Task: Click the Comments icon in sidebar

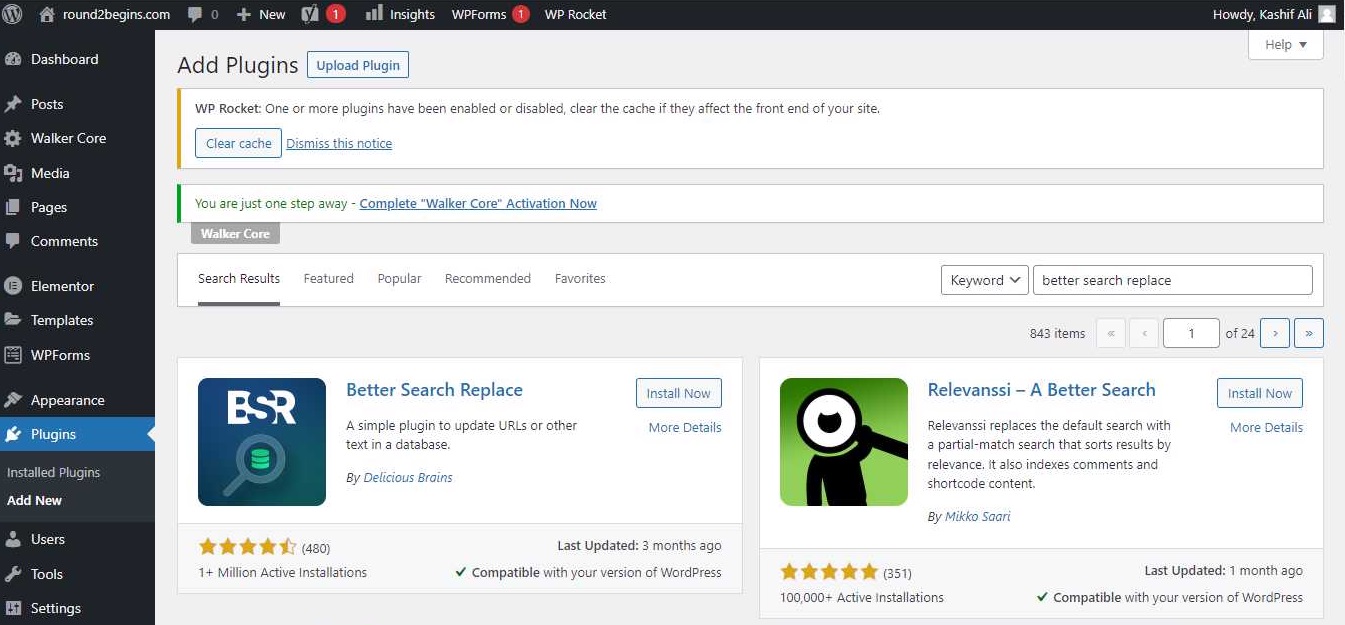Action: pos(14,241)
